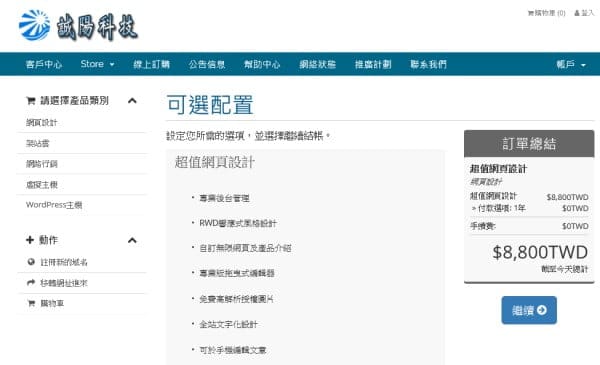Click the 手續費 row in order summary
600x365 pixels.
[x=529, y=226]
